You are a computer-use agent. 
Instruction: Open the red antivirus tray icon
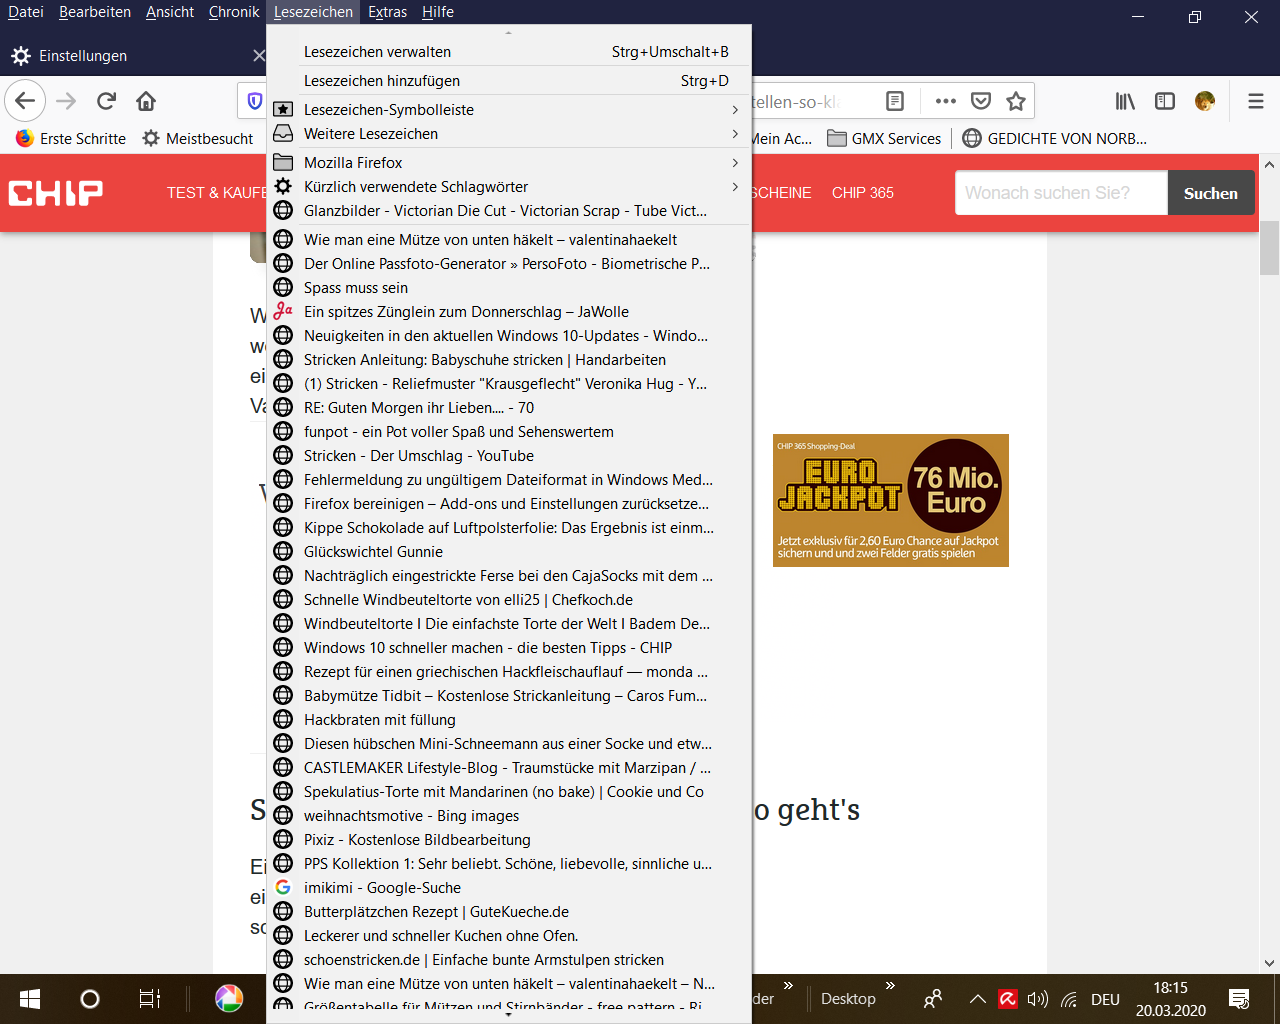pos(1008,999)
